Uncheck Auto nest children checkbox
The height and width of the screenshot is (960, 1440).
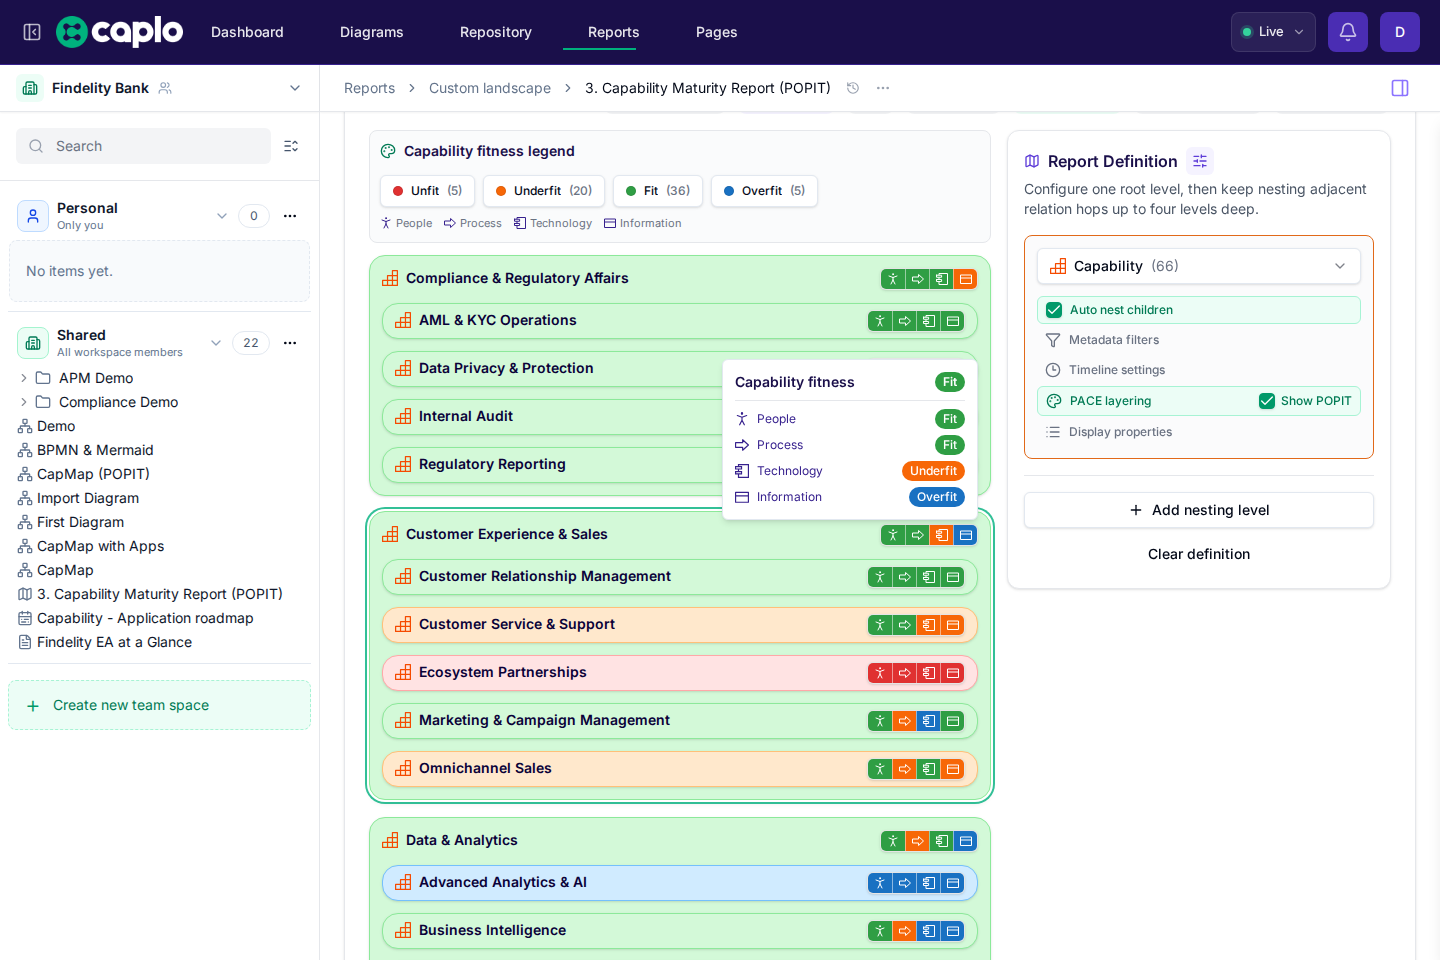(x=1054, y=310)
